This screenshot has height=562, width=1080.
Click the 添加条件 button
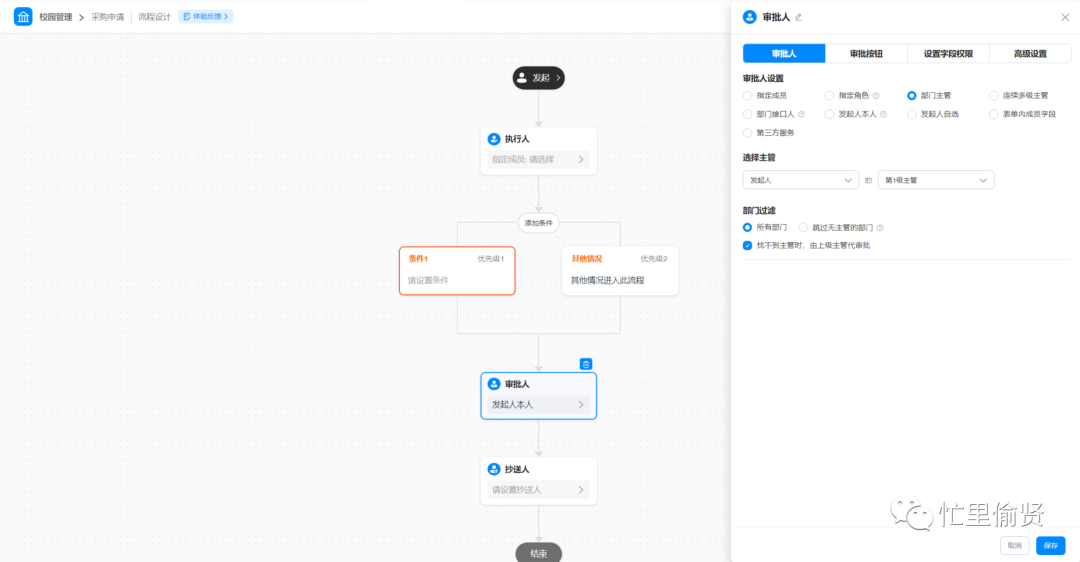click(538, 223)
